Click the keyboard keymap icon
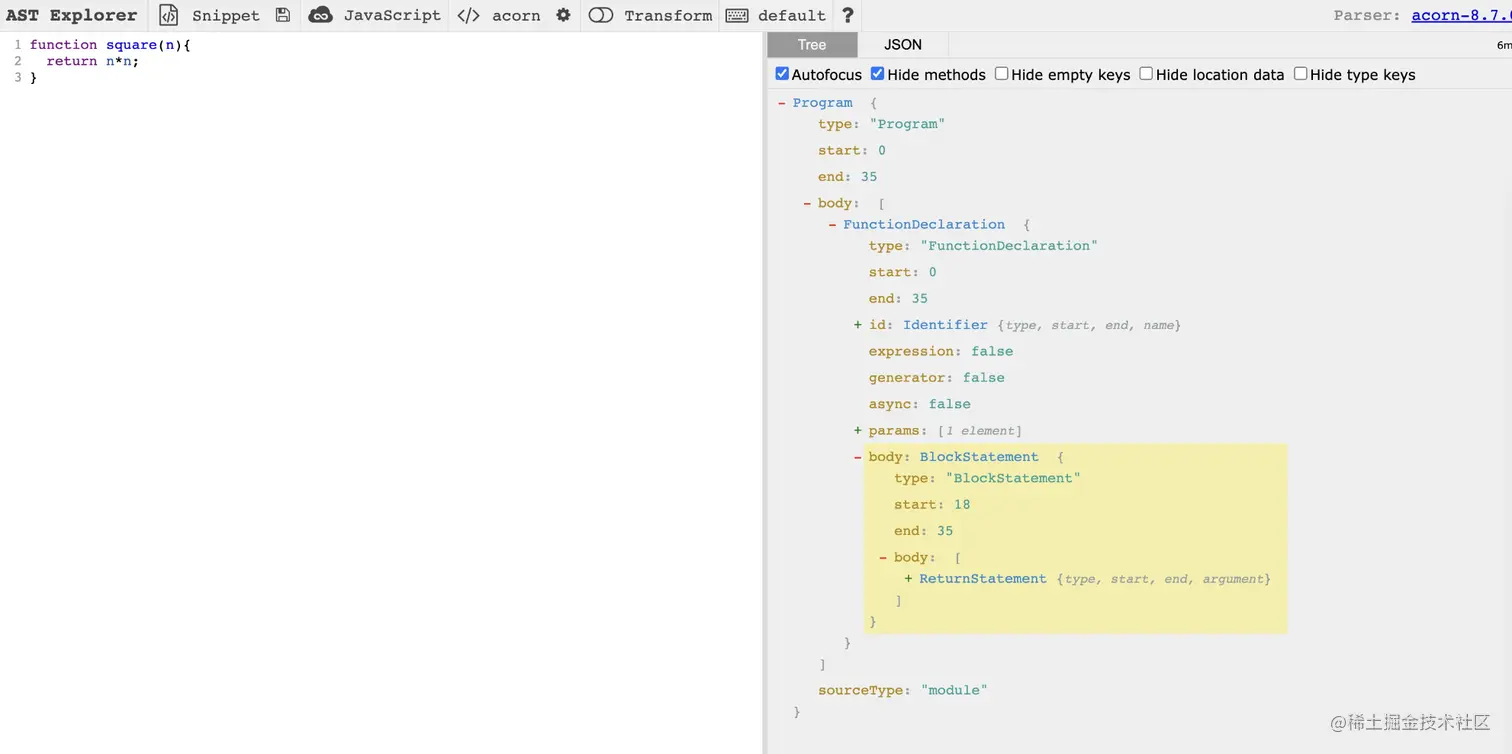Screen dimensions: 1512x754 (737, 15)
